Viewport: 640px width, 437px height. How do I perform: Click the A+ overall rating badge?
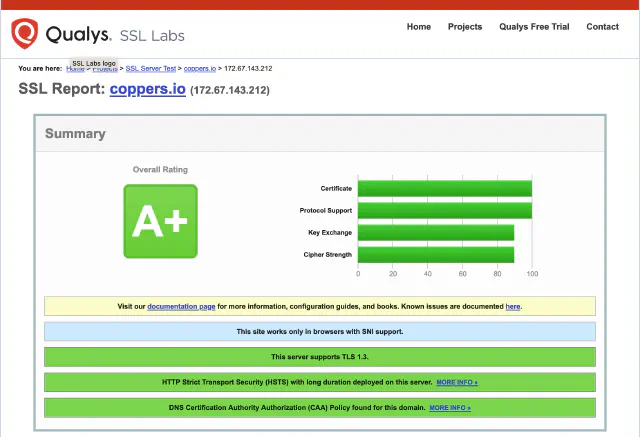click(x=160, y=221)
